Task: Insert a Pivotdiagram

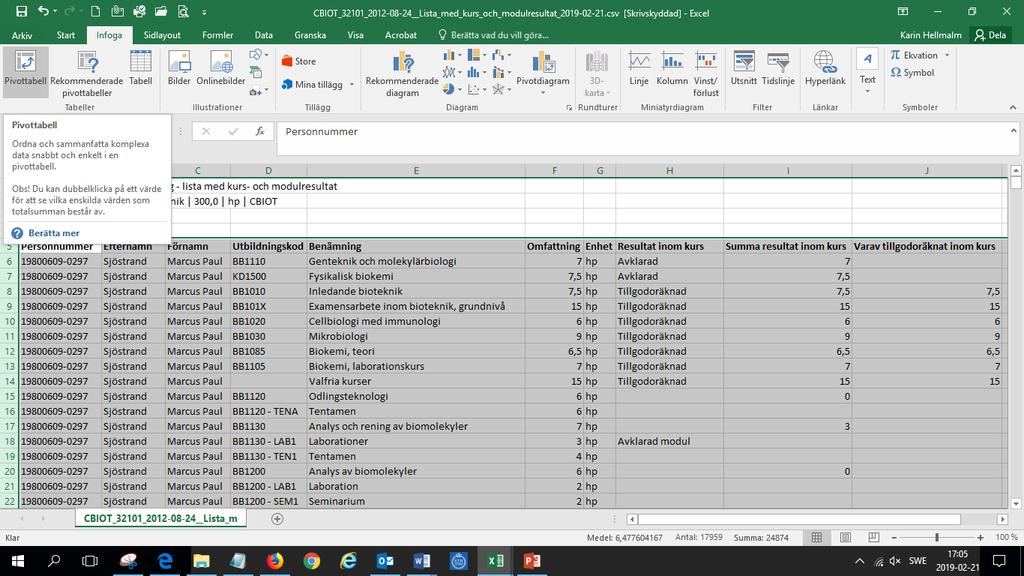Action: (x=543, y=72)
